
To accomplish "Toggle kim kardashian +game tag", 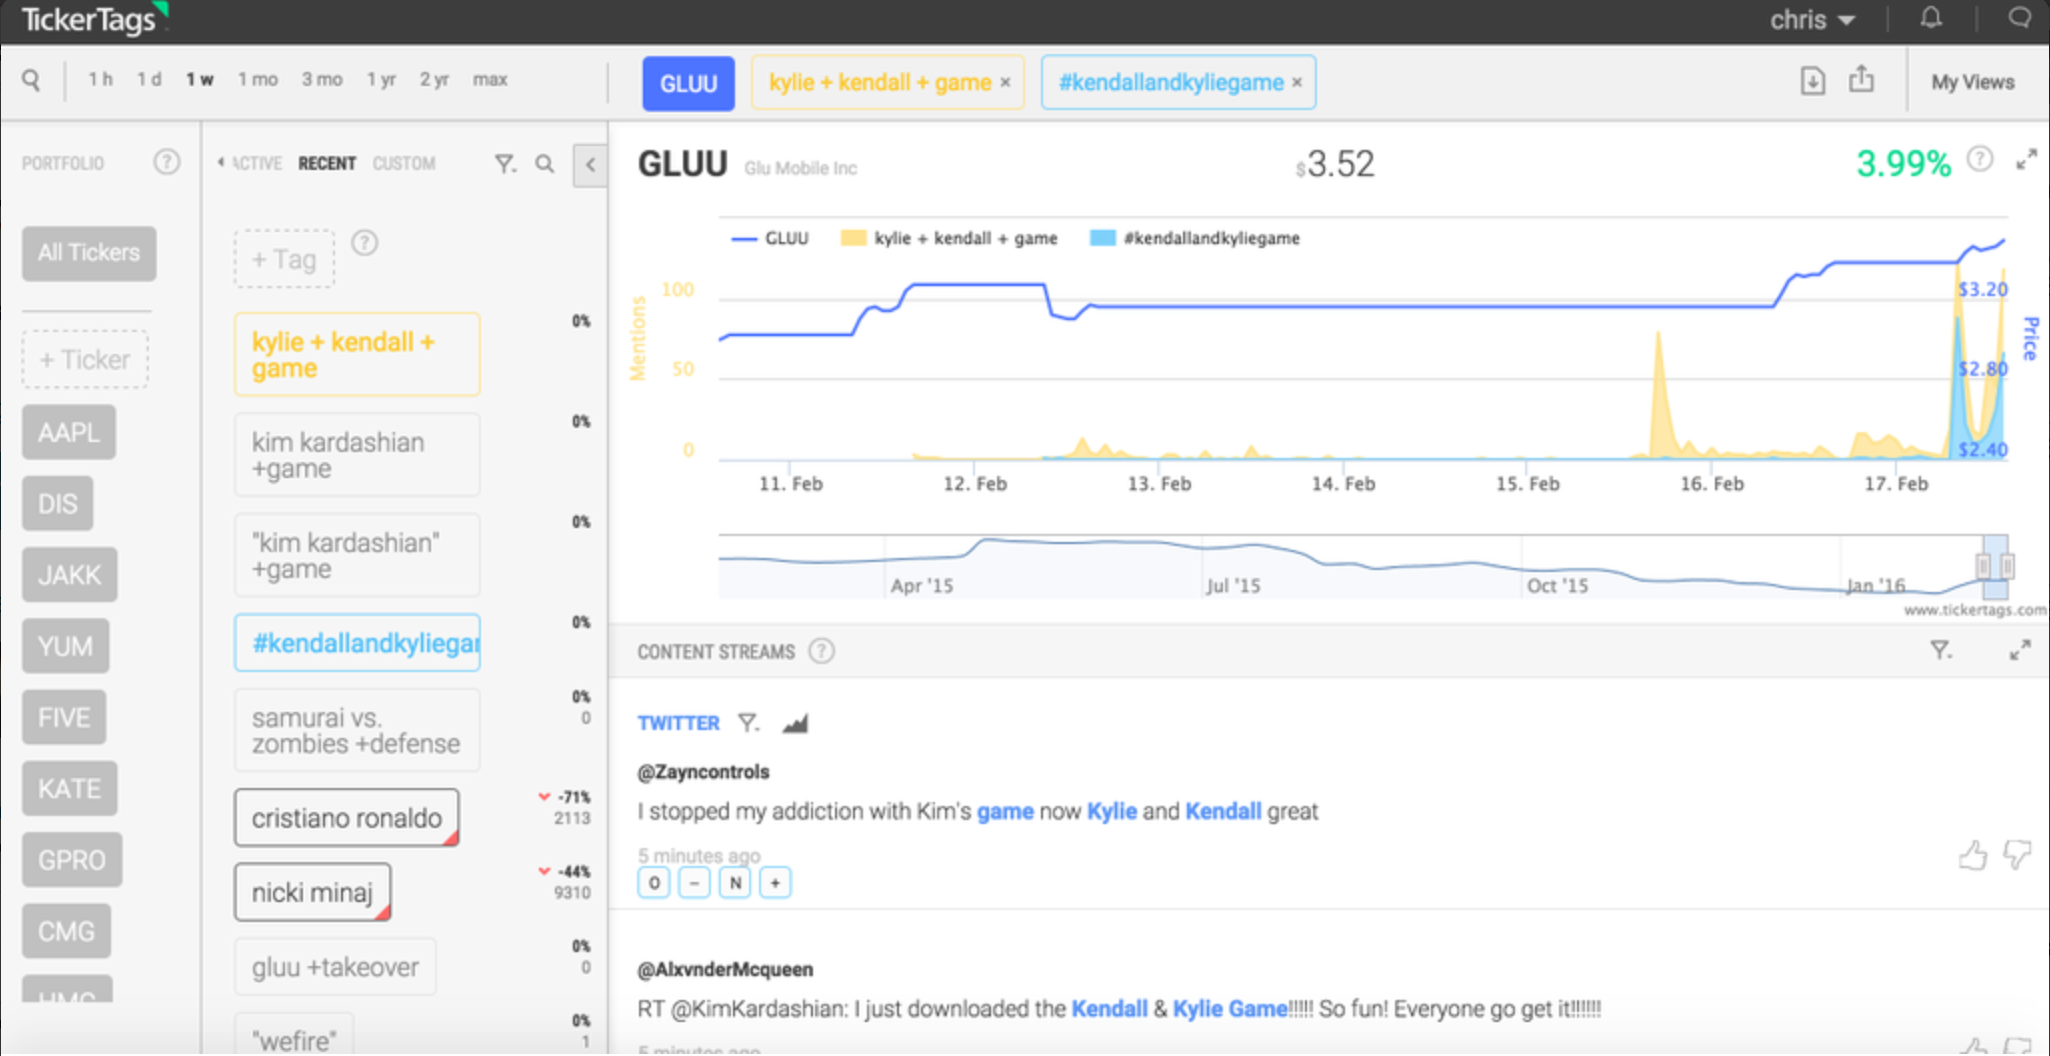I will tap(357, 455).
